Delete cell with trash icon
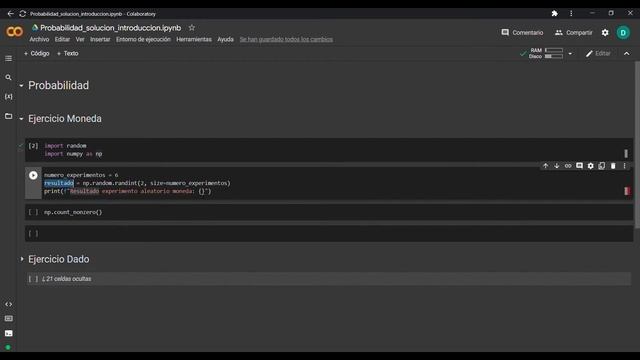The height and width of the screenshot is (360, 640). pos(613,166)
